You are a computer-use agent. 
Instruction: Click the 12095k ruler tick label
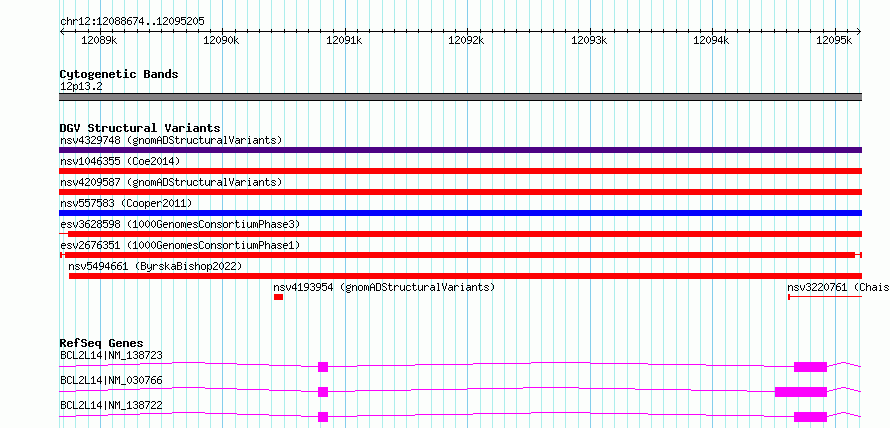click(x=834, y=41)
